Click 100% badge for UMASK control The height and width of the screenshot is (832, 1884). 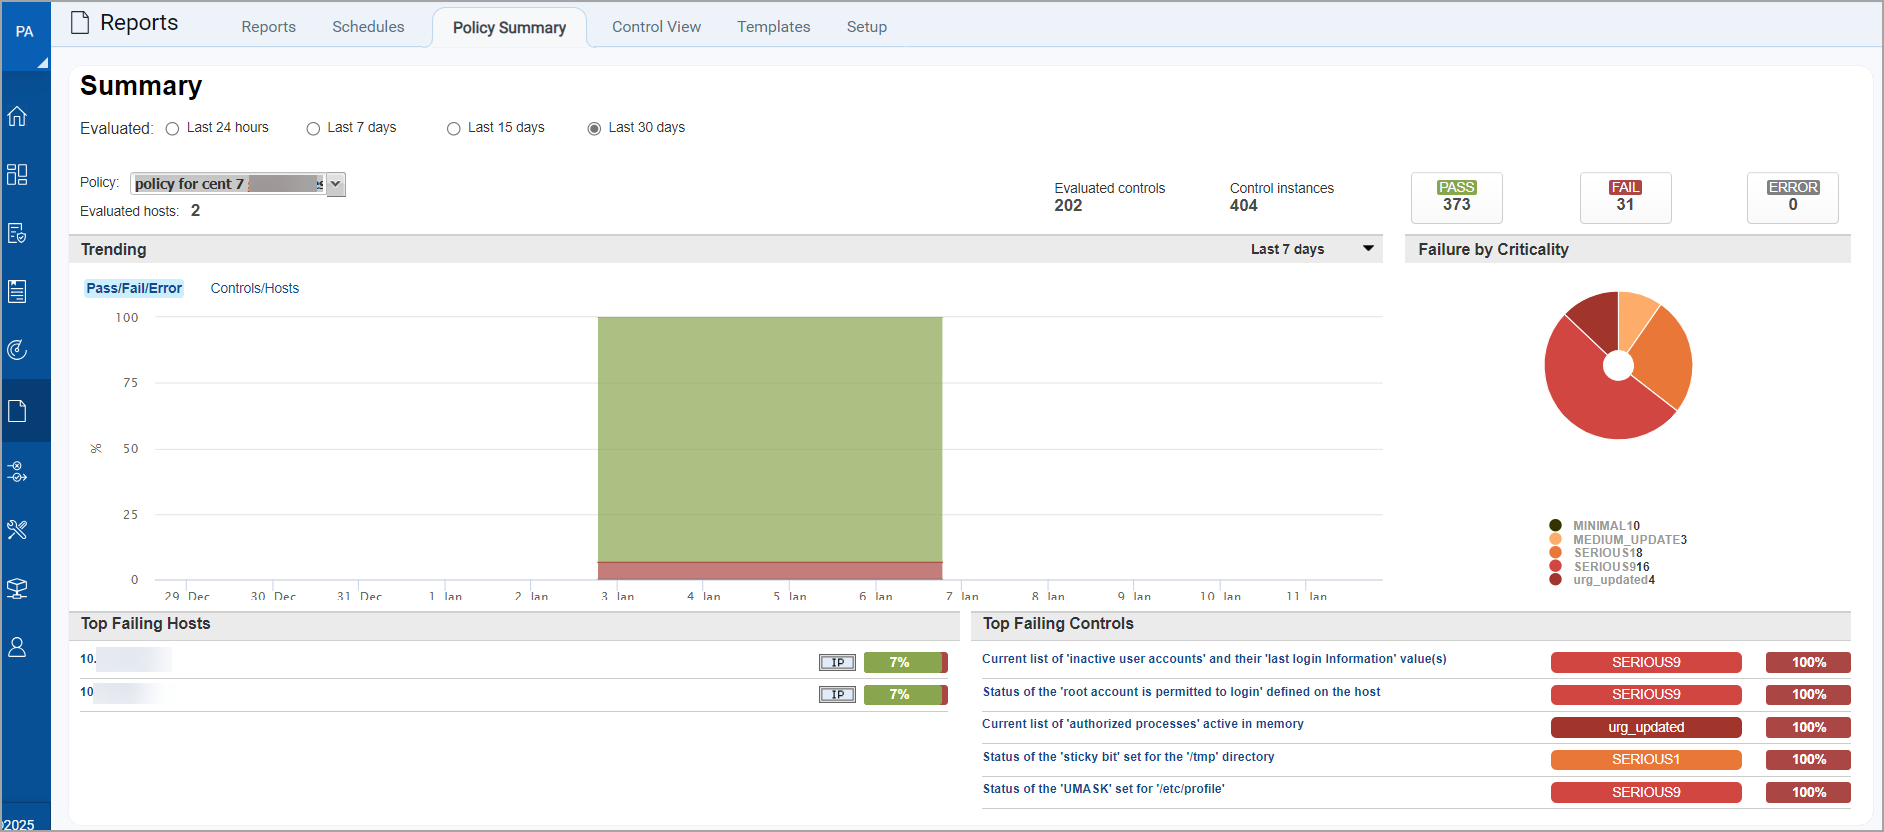tap(1808, 792)
